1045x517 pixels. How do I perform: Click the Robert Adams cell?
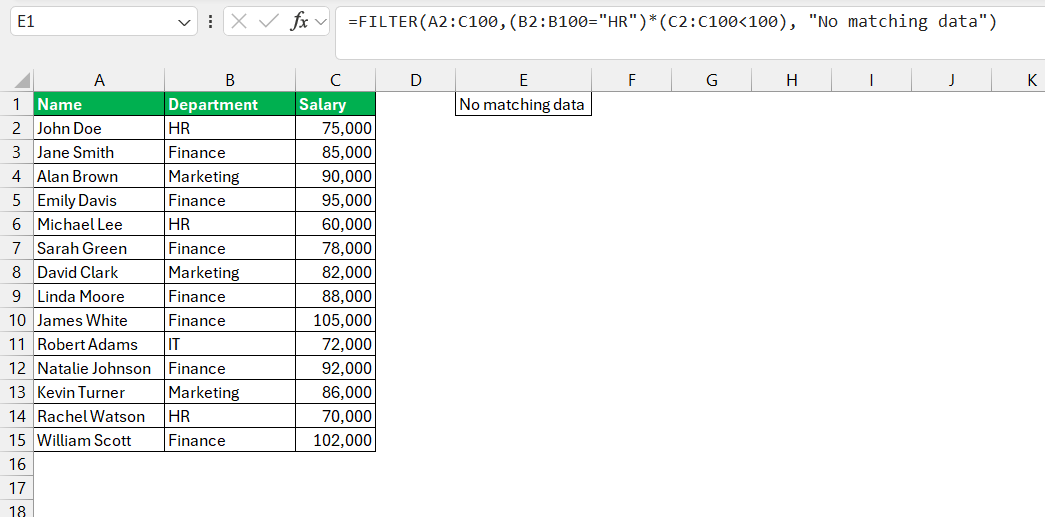click(99, 344)
